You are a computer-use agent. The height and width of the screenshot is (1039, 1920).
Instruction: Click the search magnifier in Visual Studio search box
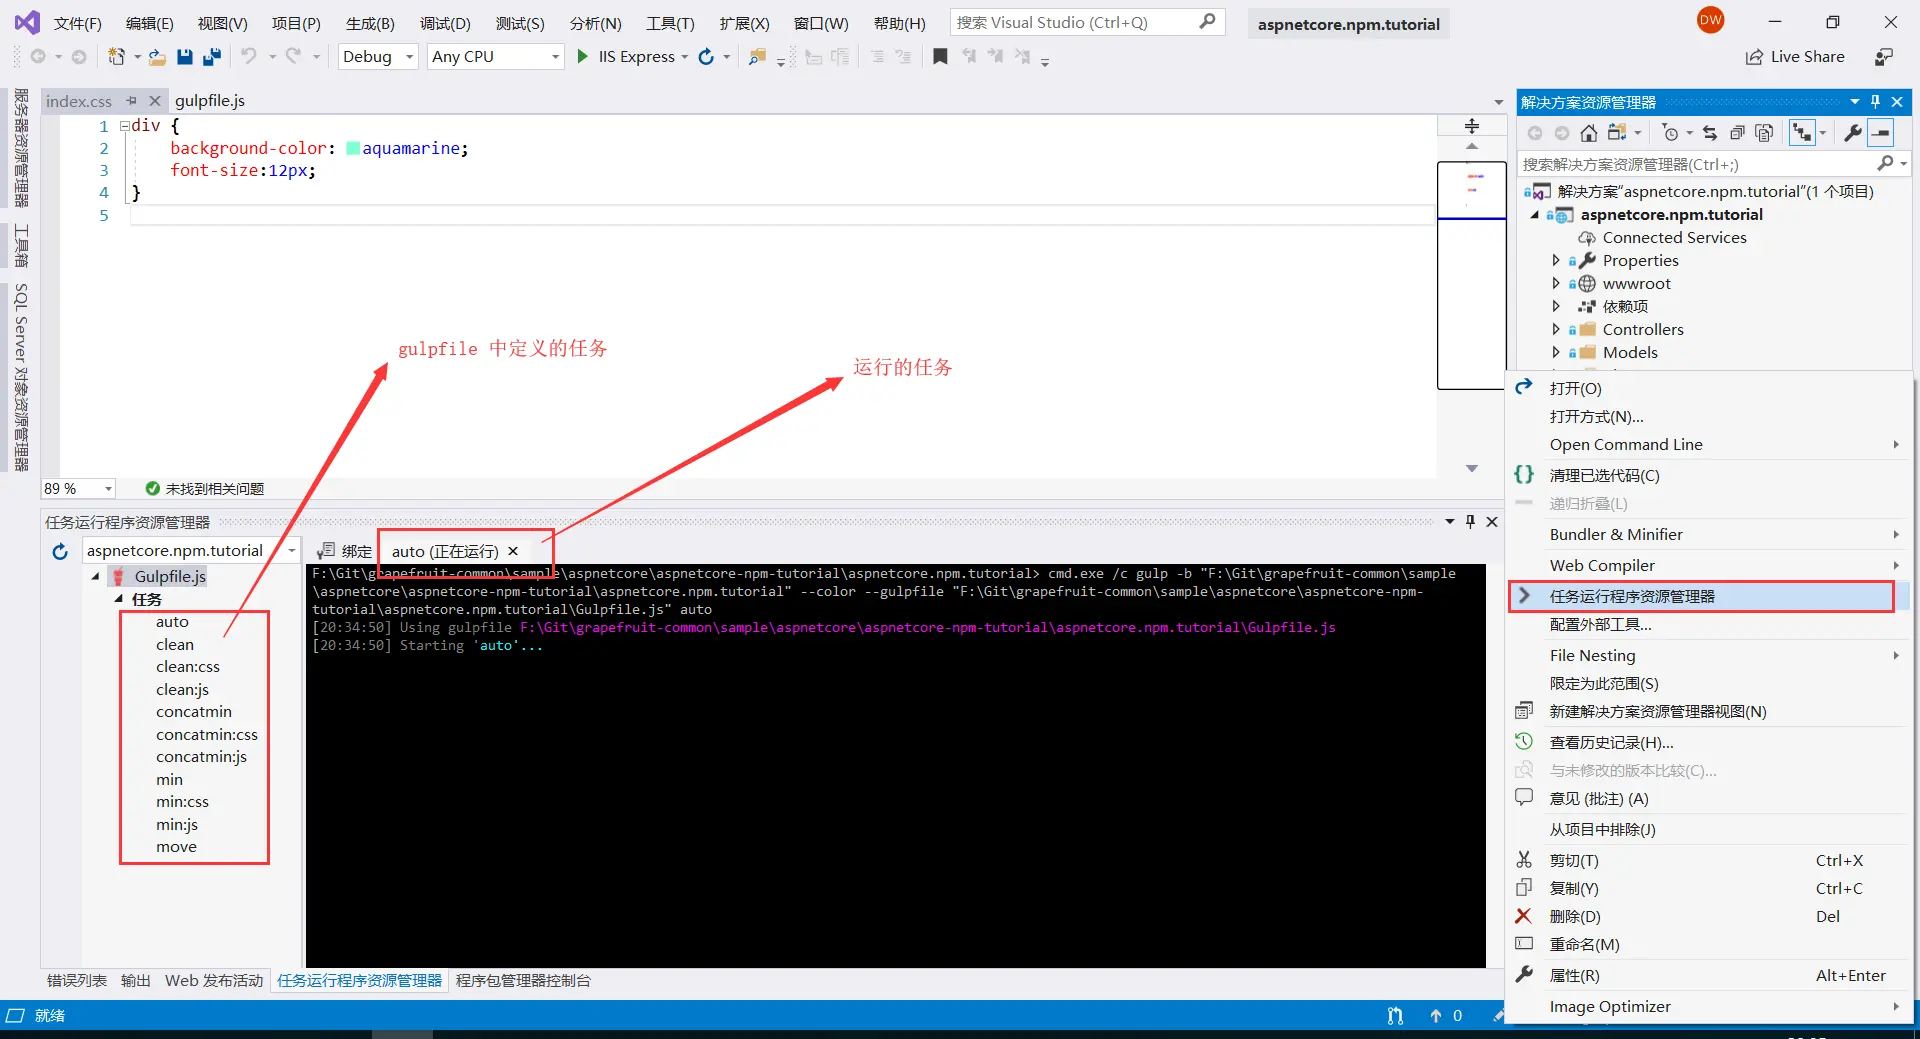1208,21
